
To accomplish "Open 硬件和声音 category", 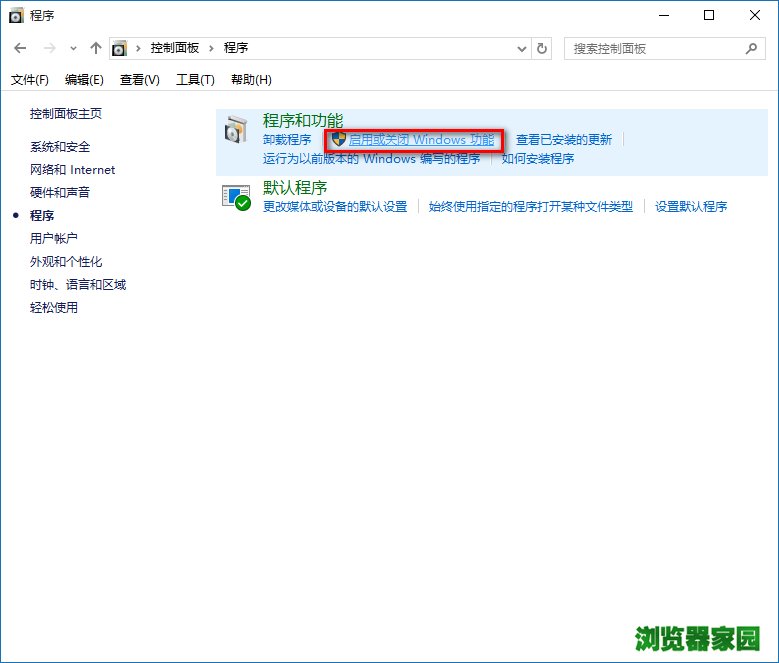I will pos(60,192).
